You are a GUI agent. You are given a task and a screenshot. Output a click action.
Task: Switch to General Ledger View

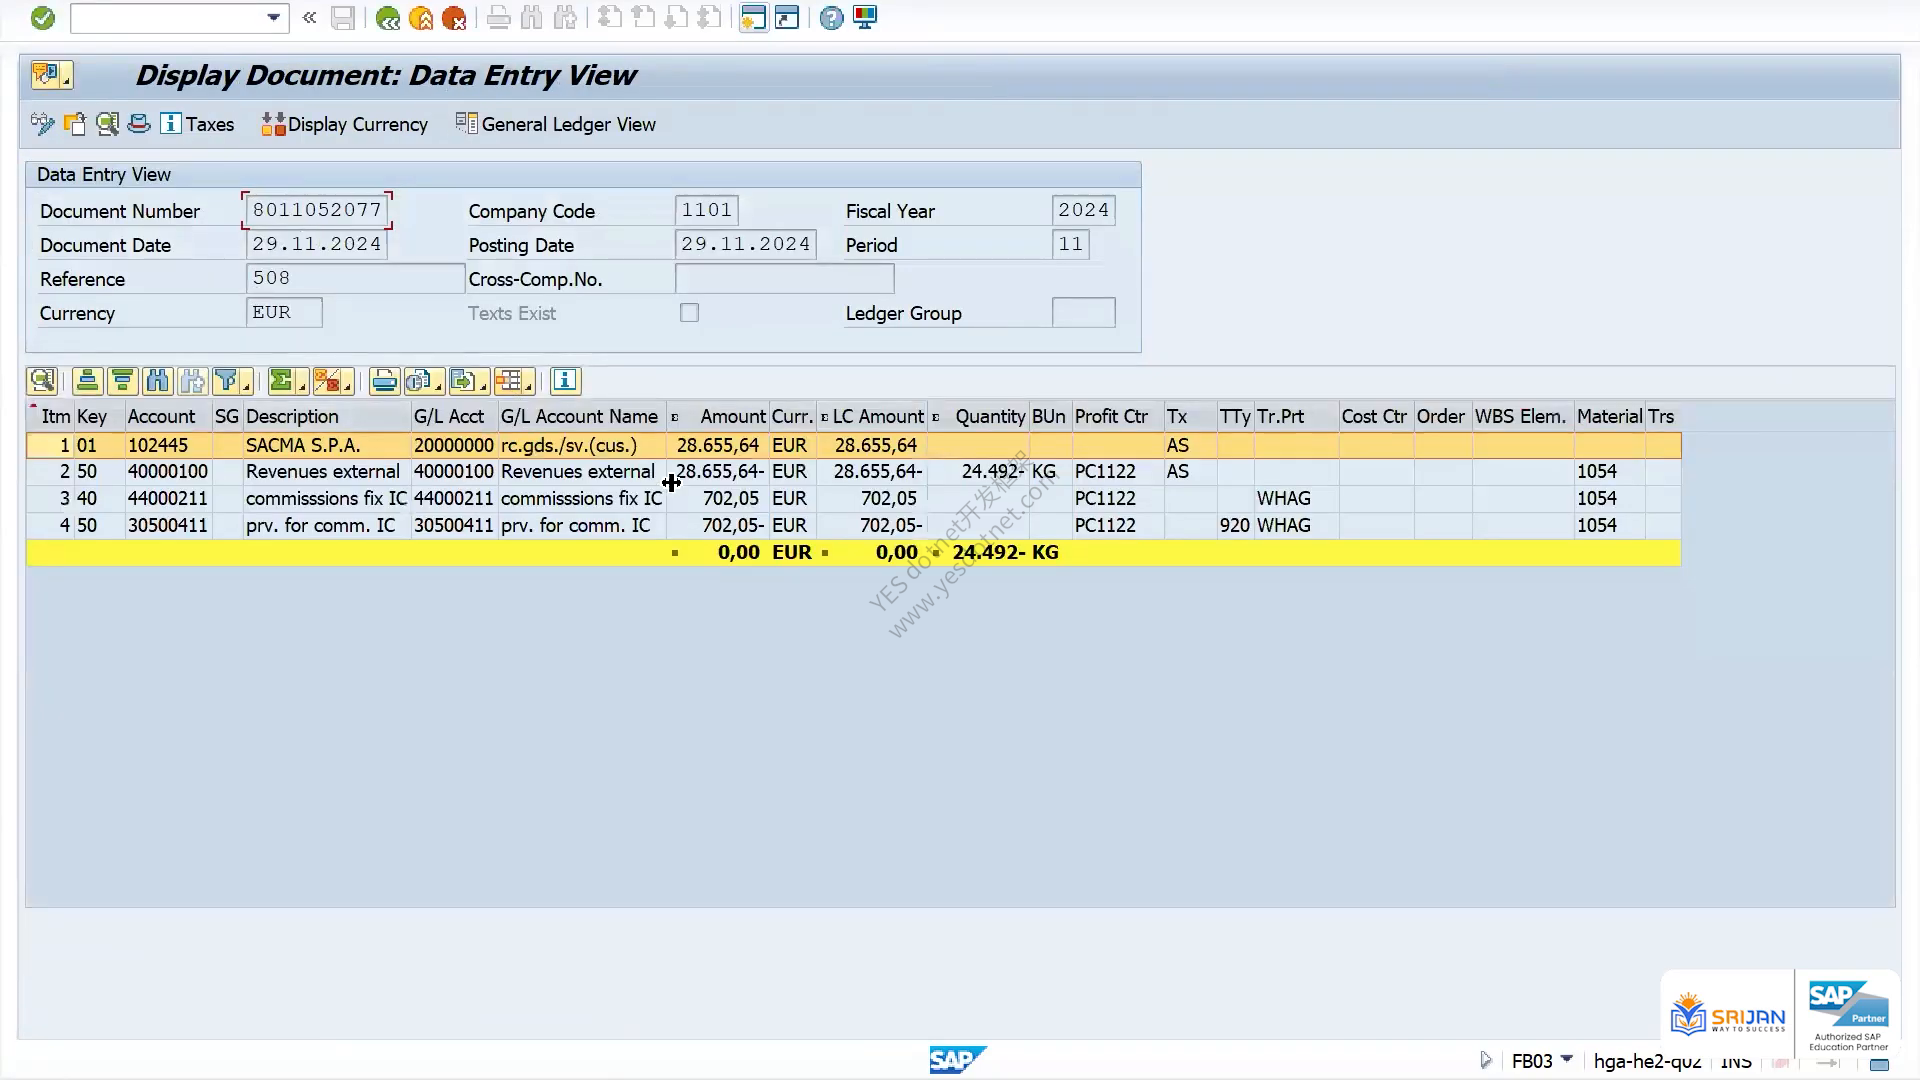click(556, 124)
